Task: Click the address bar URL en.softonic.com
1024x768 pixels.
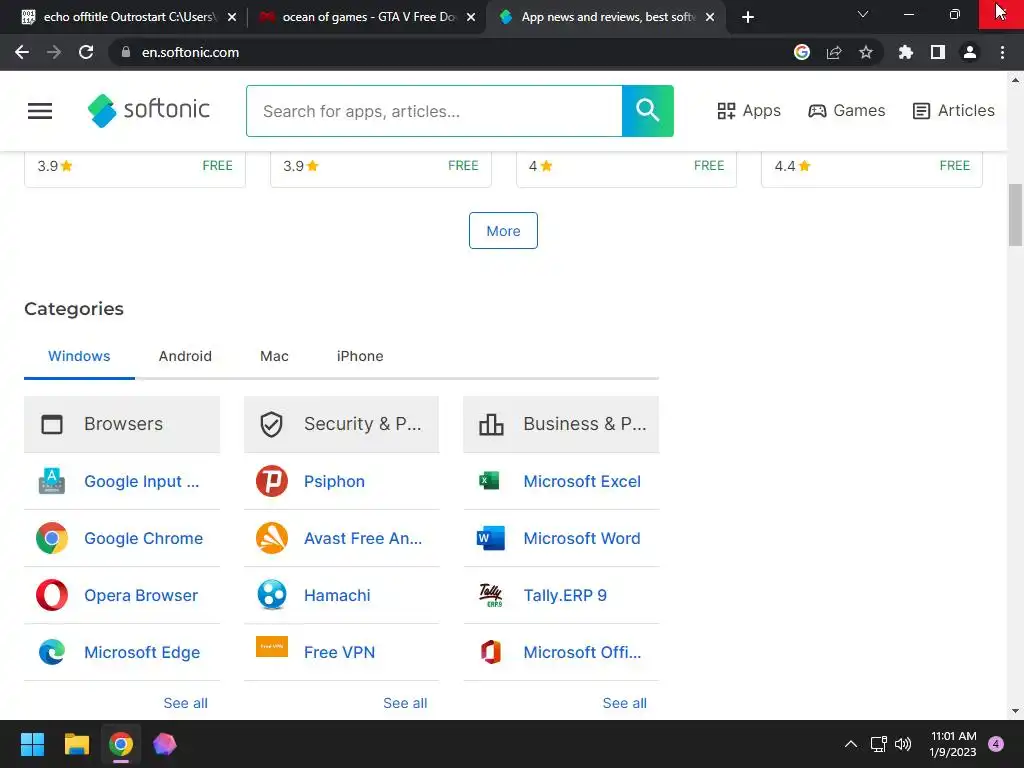Action: (x=190, y=52)
